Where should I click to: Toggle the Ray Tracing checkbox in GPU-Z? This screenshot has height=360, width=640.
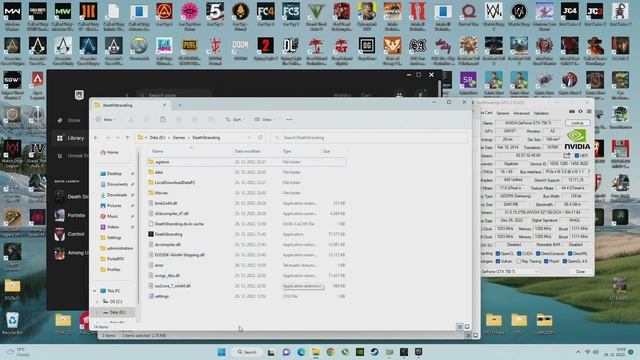519,261
